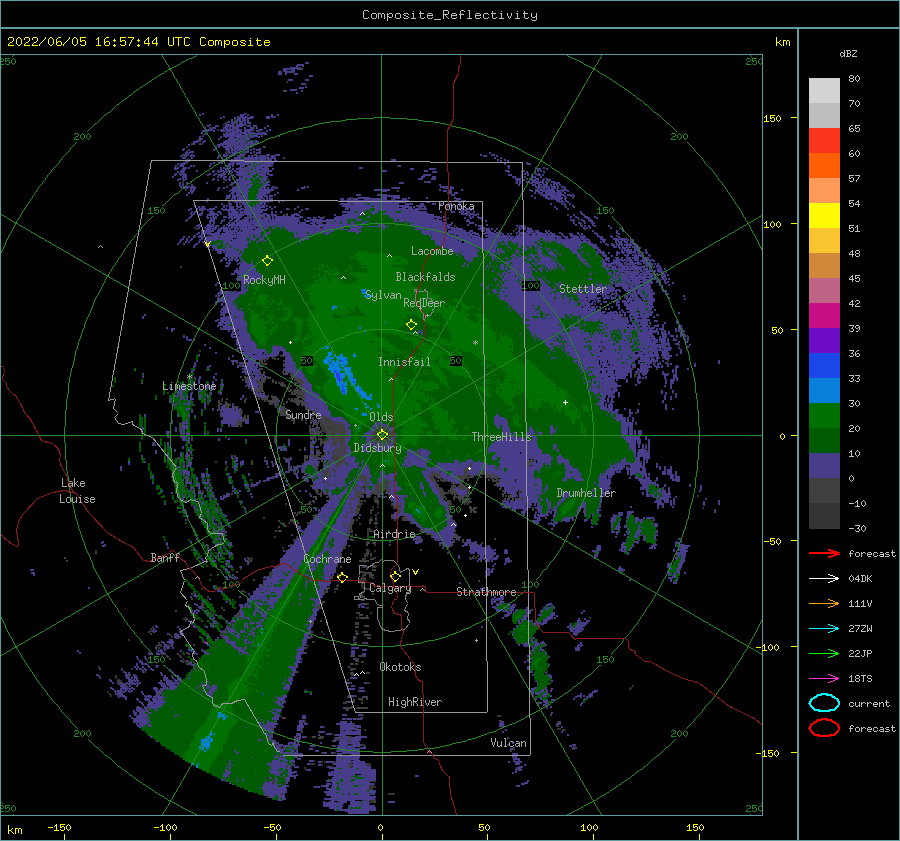Click the Drumheller town label
Viewport: 900px width, 841px height.
pos(586,493)
